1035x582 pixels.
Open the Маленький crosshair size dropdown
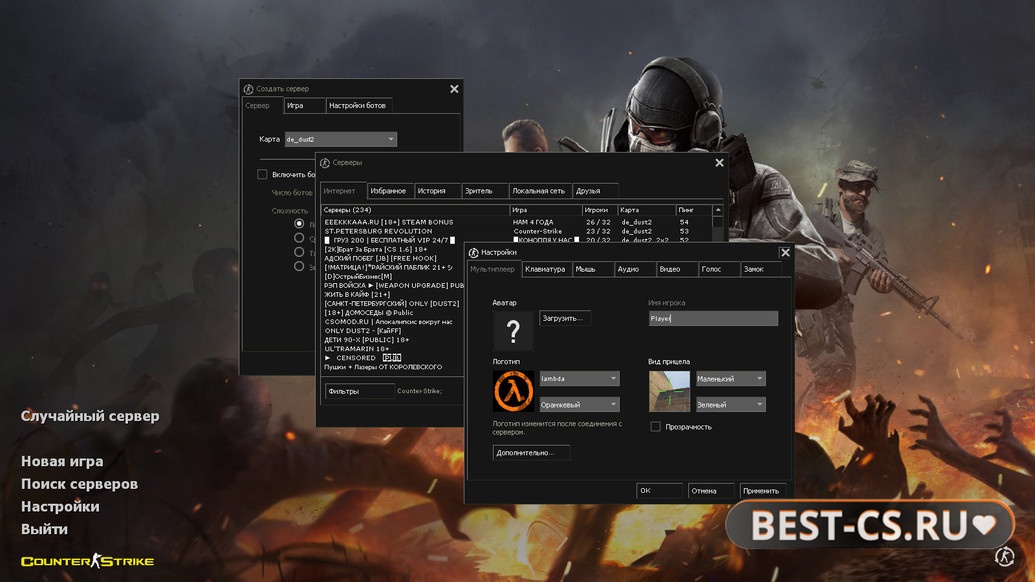pos(731,379)
